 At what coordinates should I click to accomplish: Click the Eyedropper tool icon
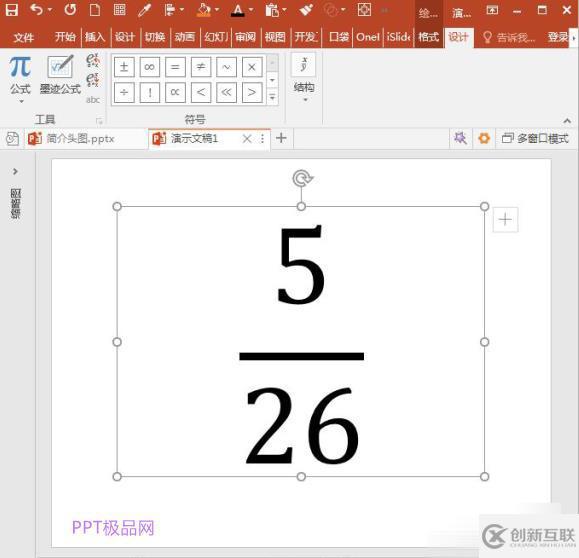pyautogui.click(x=144, y=10)
